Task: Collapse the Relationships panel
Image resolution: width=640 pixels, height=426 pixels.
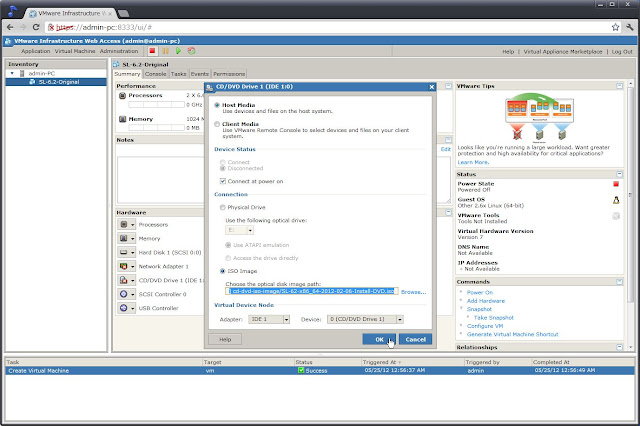Action: pyautogui.click(x=620, y=347)
